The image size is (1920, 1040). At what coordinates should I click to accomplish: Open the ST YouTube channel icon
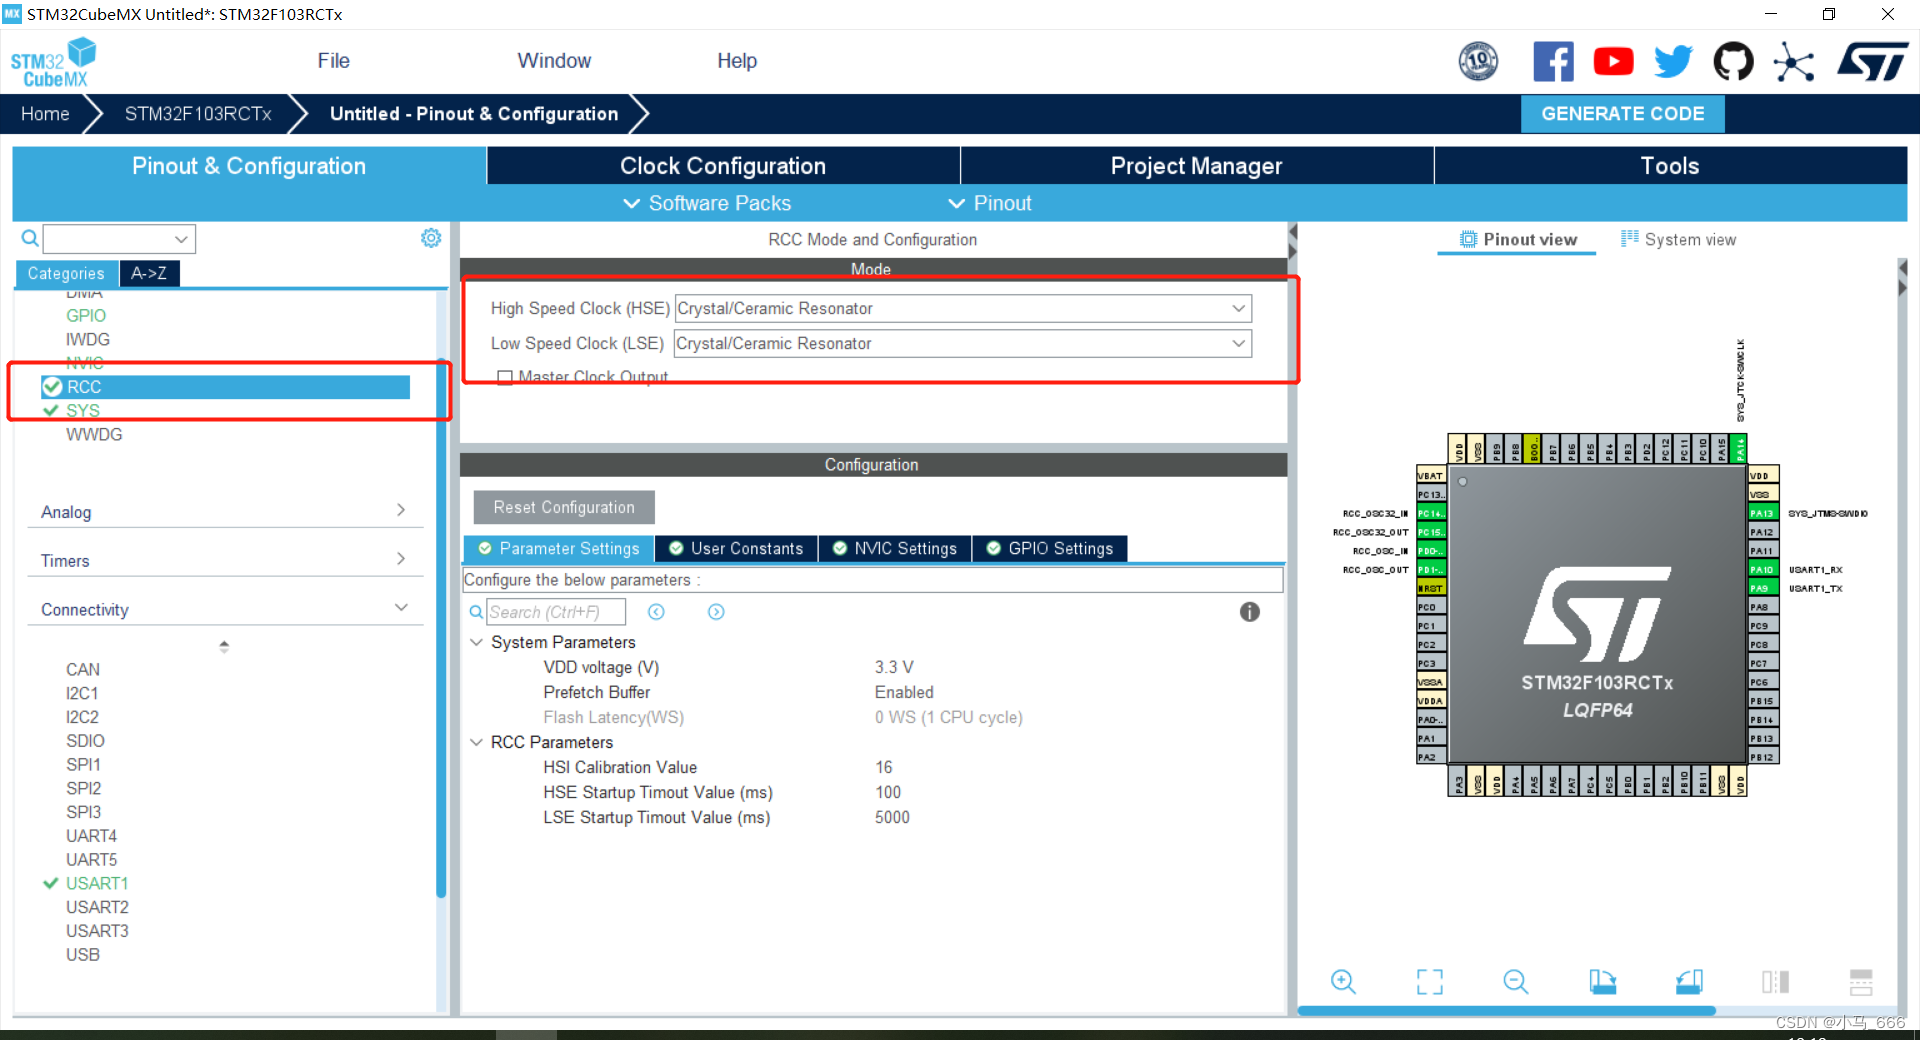pos(1613,62)
